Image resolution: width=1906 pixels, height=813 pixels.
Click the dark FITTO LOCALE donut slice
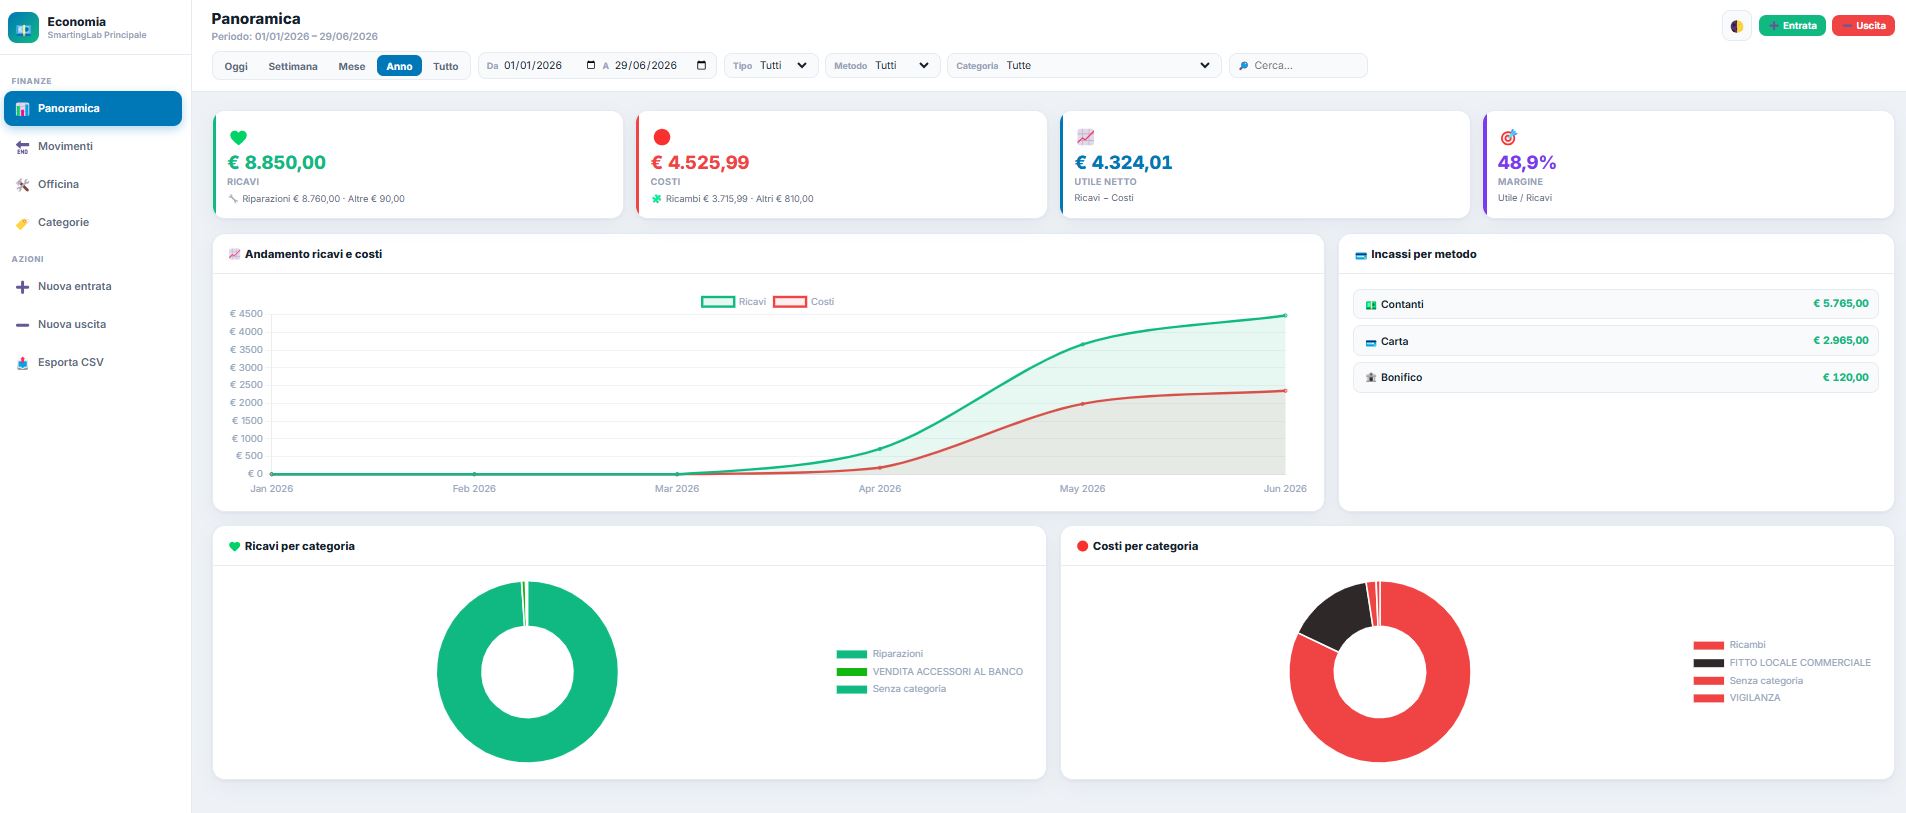click(x=1339, y=616)
